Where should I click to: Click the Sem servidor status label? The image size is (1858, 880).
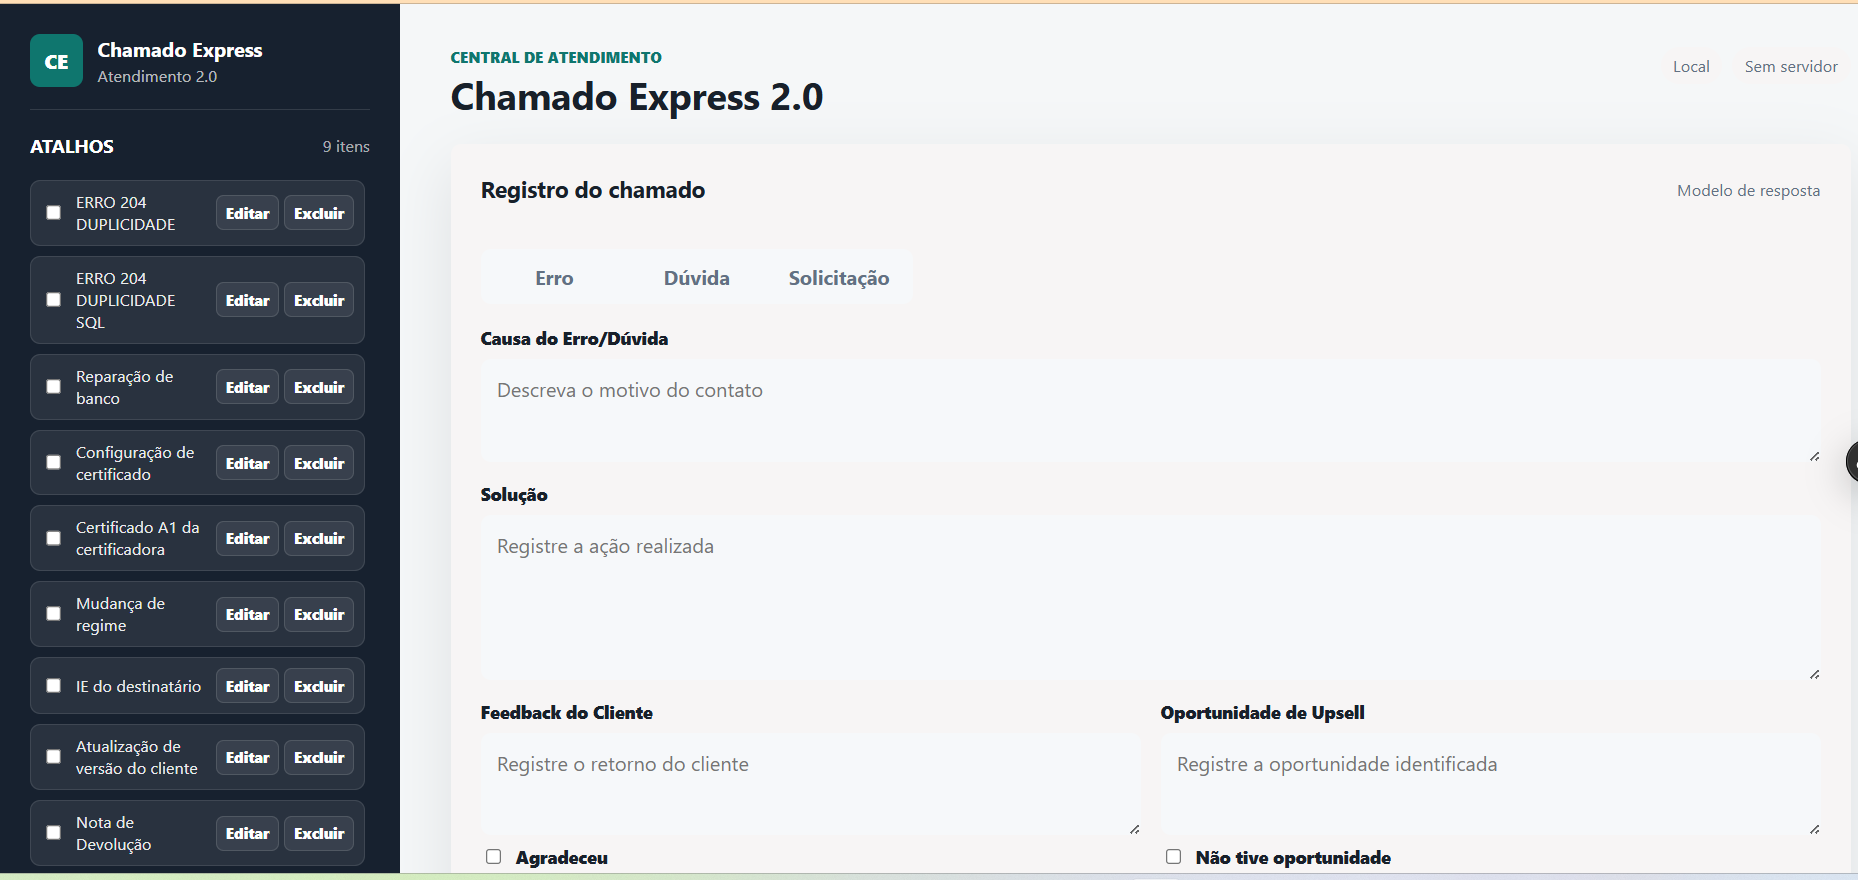coord(1791,66)
